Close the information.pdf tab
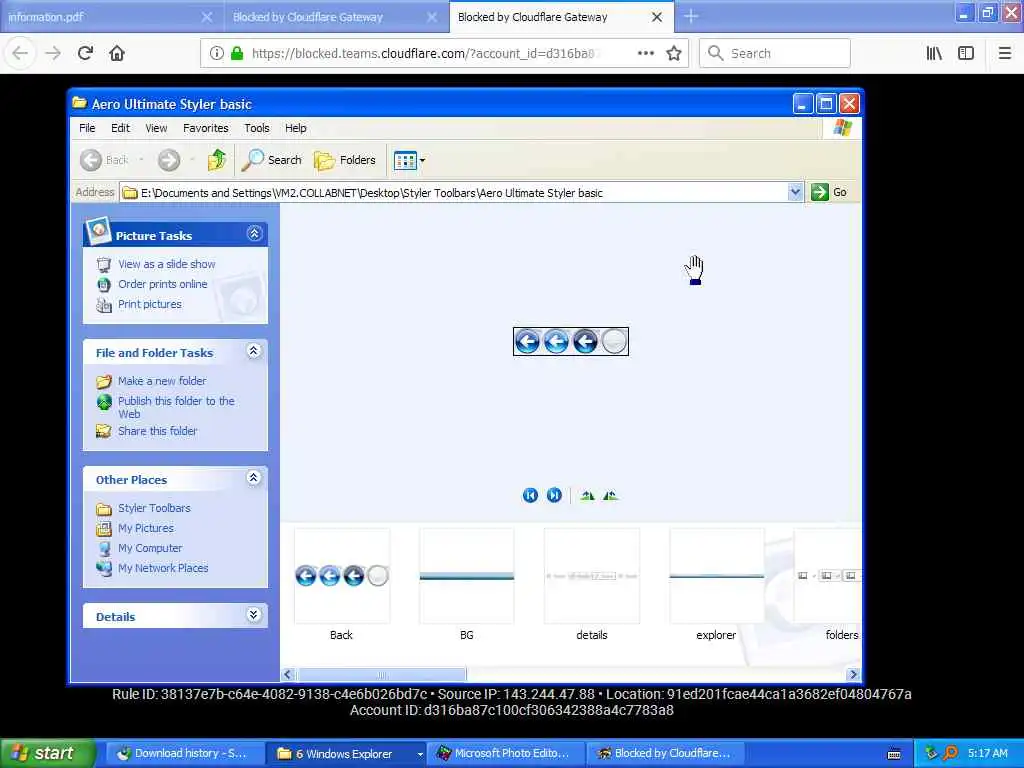 click(x=206, y=17)
